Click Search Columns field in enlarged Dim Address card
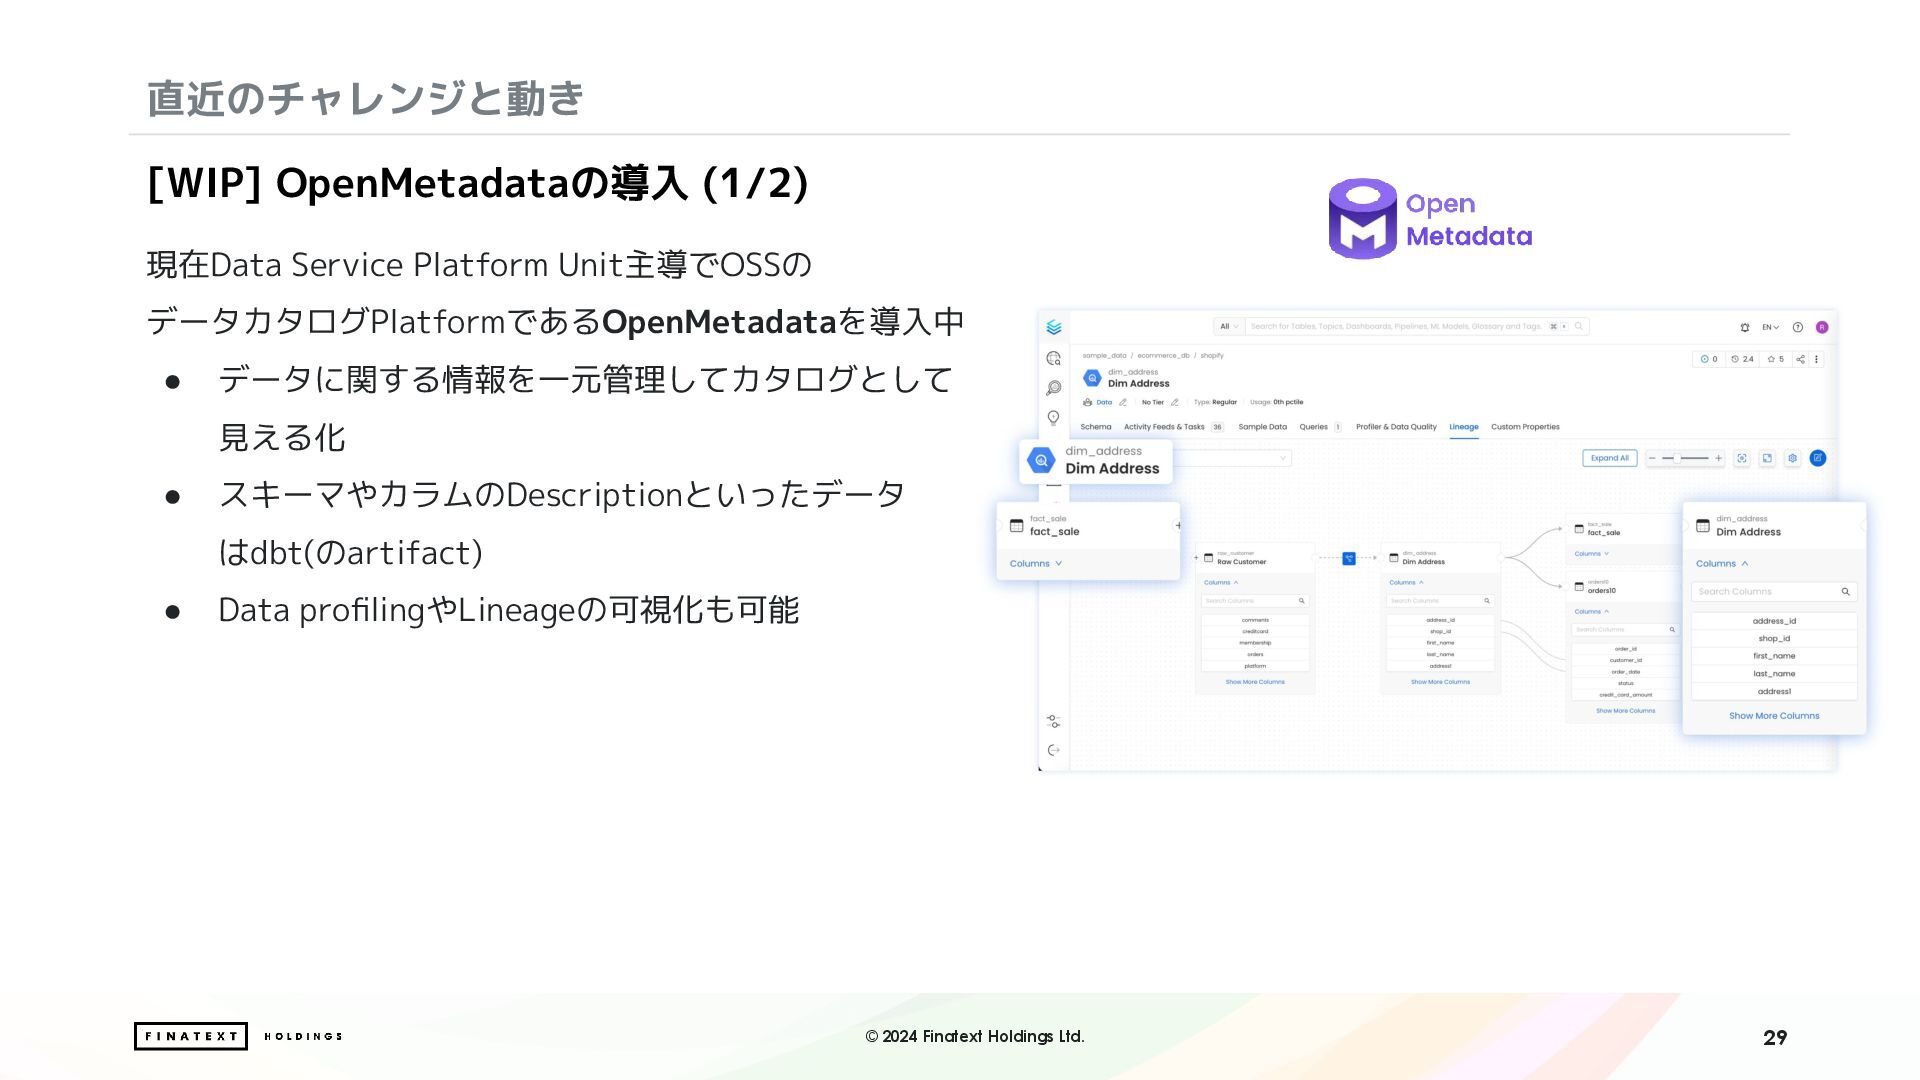The image size is (1920, 1080). (1774, 592)
